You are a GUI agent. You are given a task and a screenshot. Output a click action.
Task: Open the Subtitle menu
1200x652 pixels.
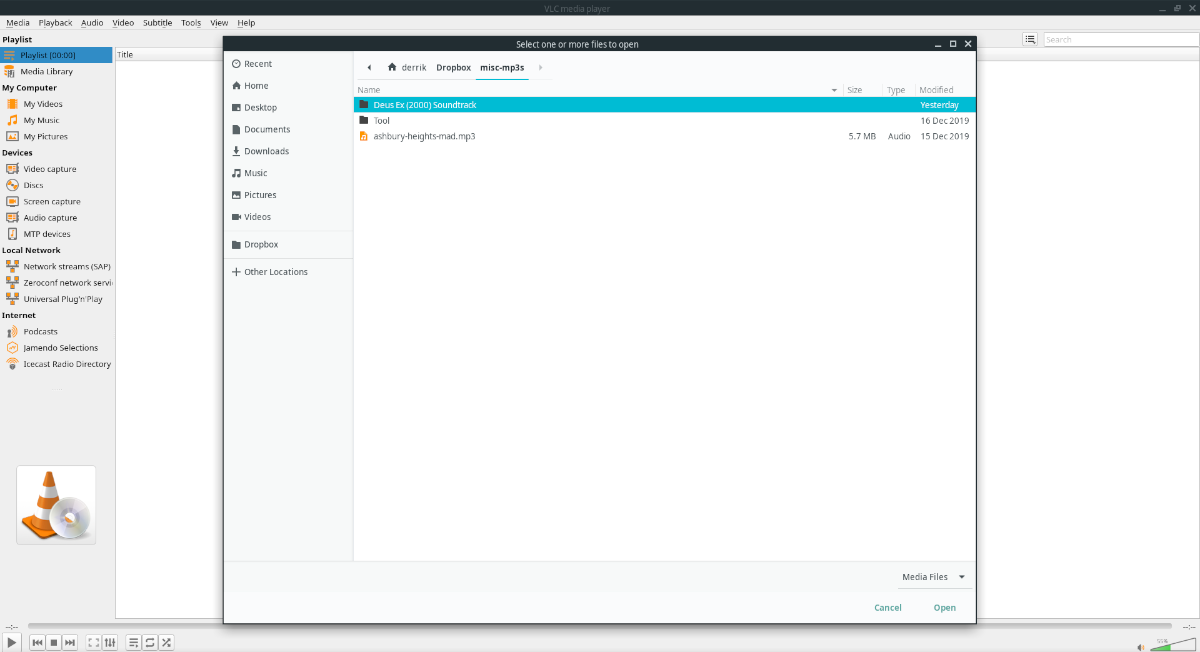coord(157,22)
